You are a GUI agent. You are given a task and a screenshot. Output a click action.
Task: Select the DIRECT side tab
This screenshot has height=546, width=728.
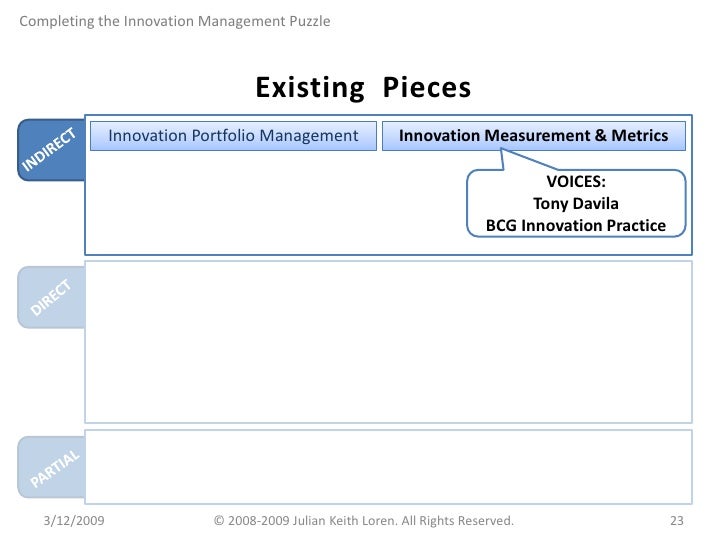coord(51,298)
